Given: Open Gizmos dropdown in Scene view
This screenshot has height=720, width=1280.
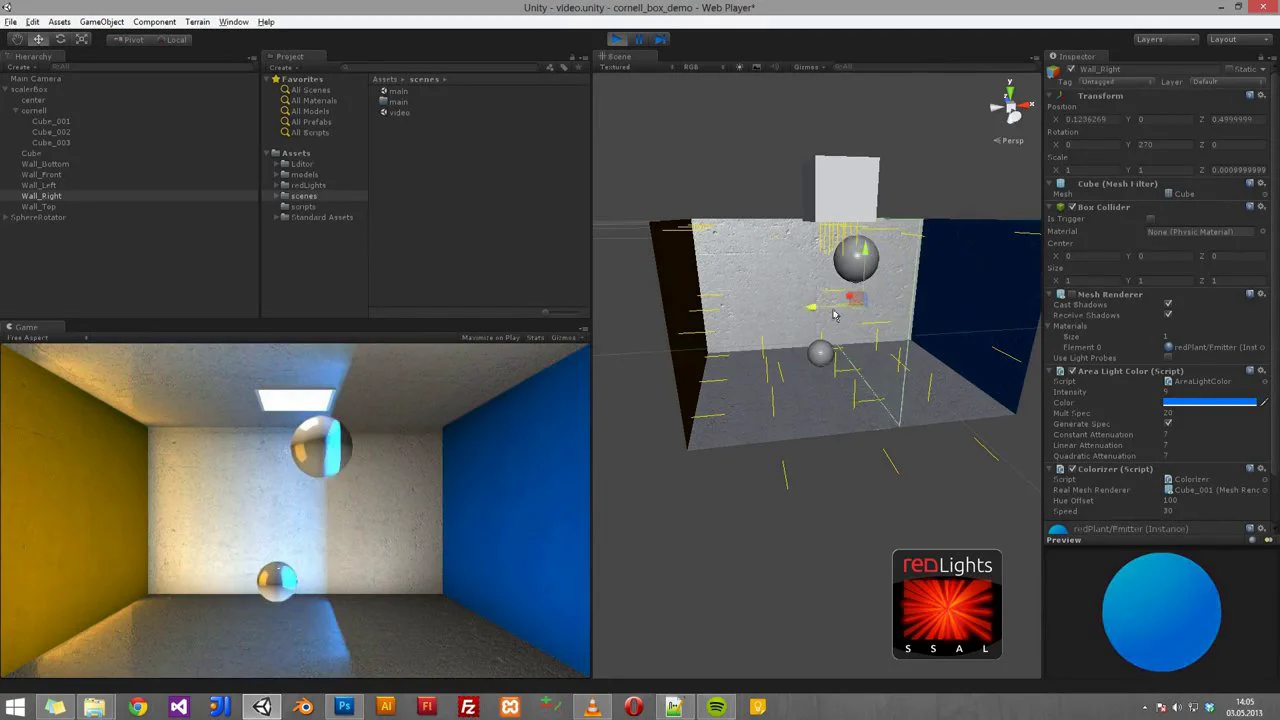Looking at the screenshot, I should tap(809, 67).
